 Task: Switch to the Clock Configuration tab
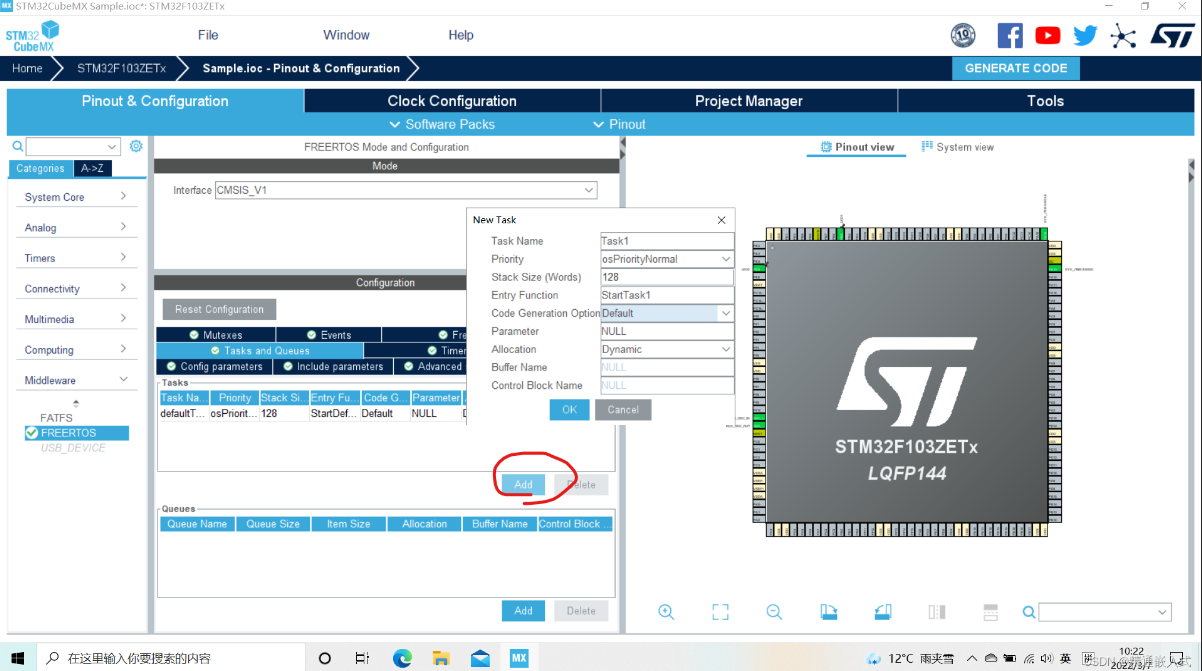point(452,101)
